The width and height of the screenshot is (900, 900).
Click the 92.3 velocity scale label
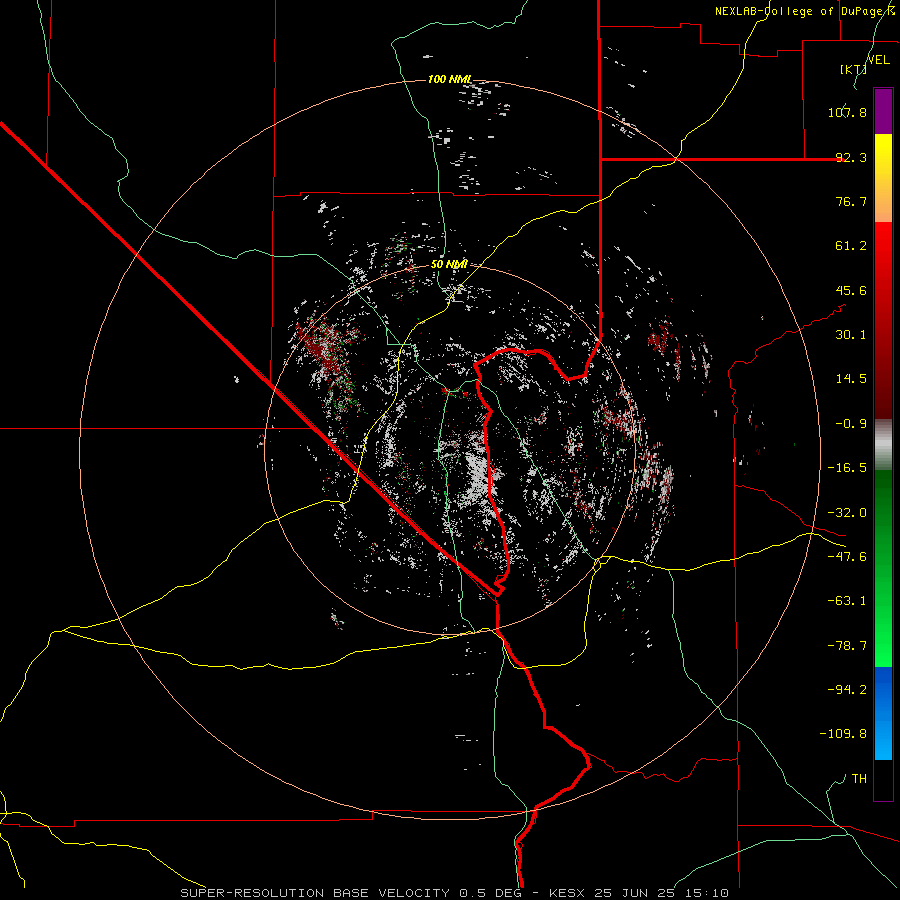pyautogui.click(x=851, y=157)
